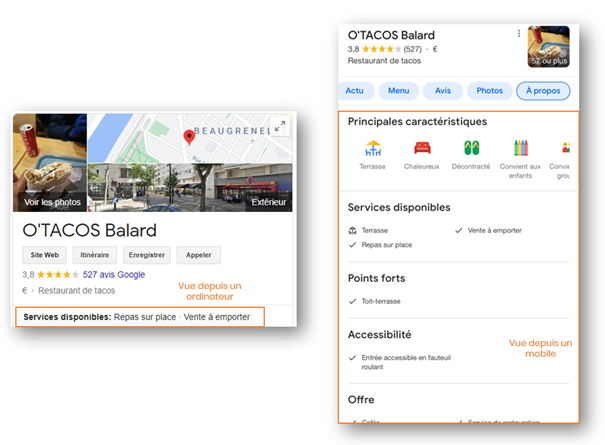Click the 'O'TACOS Balard' title in mobile view
605x445 pixels.
(x=391, y=35)
